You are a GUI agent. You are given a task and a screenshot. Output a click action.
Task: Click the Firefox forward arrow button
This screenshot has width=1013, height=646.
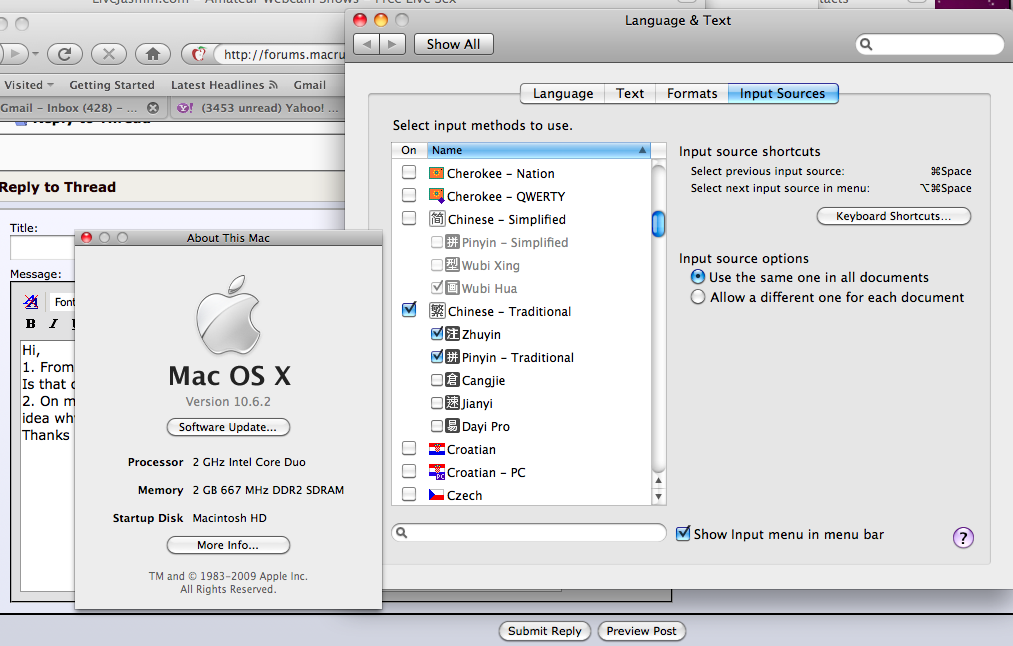[x=14, y=54]
